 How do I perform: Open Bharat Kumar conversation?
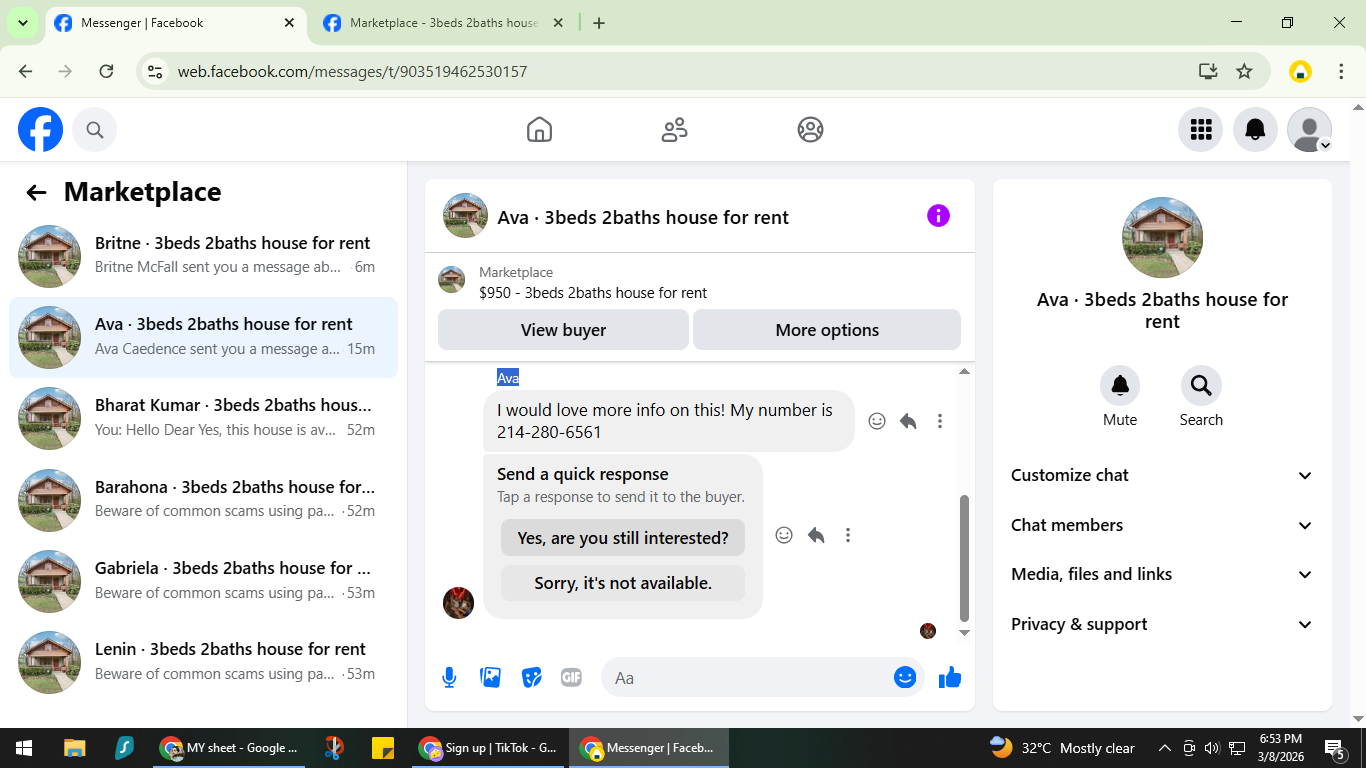pyautogui.click(x=203, y=418)
